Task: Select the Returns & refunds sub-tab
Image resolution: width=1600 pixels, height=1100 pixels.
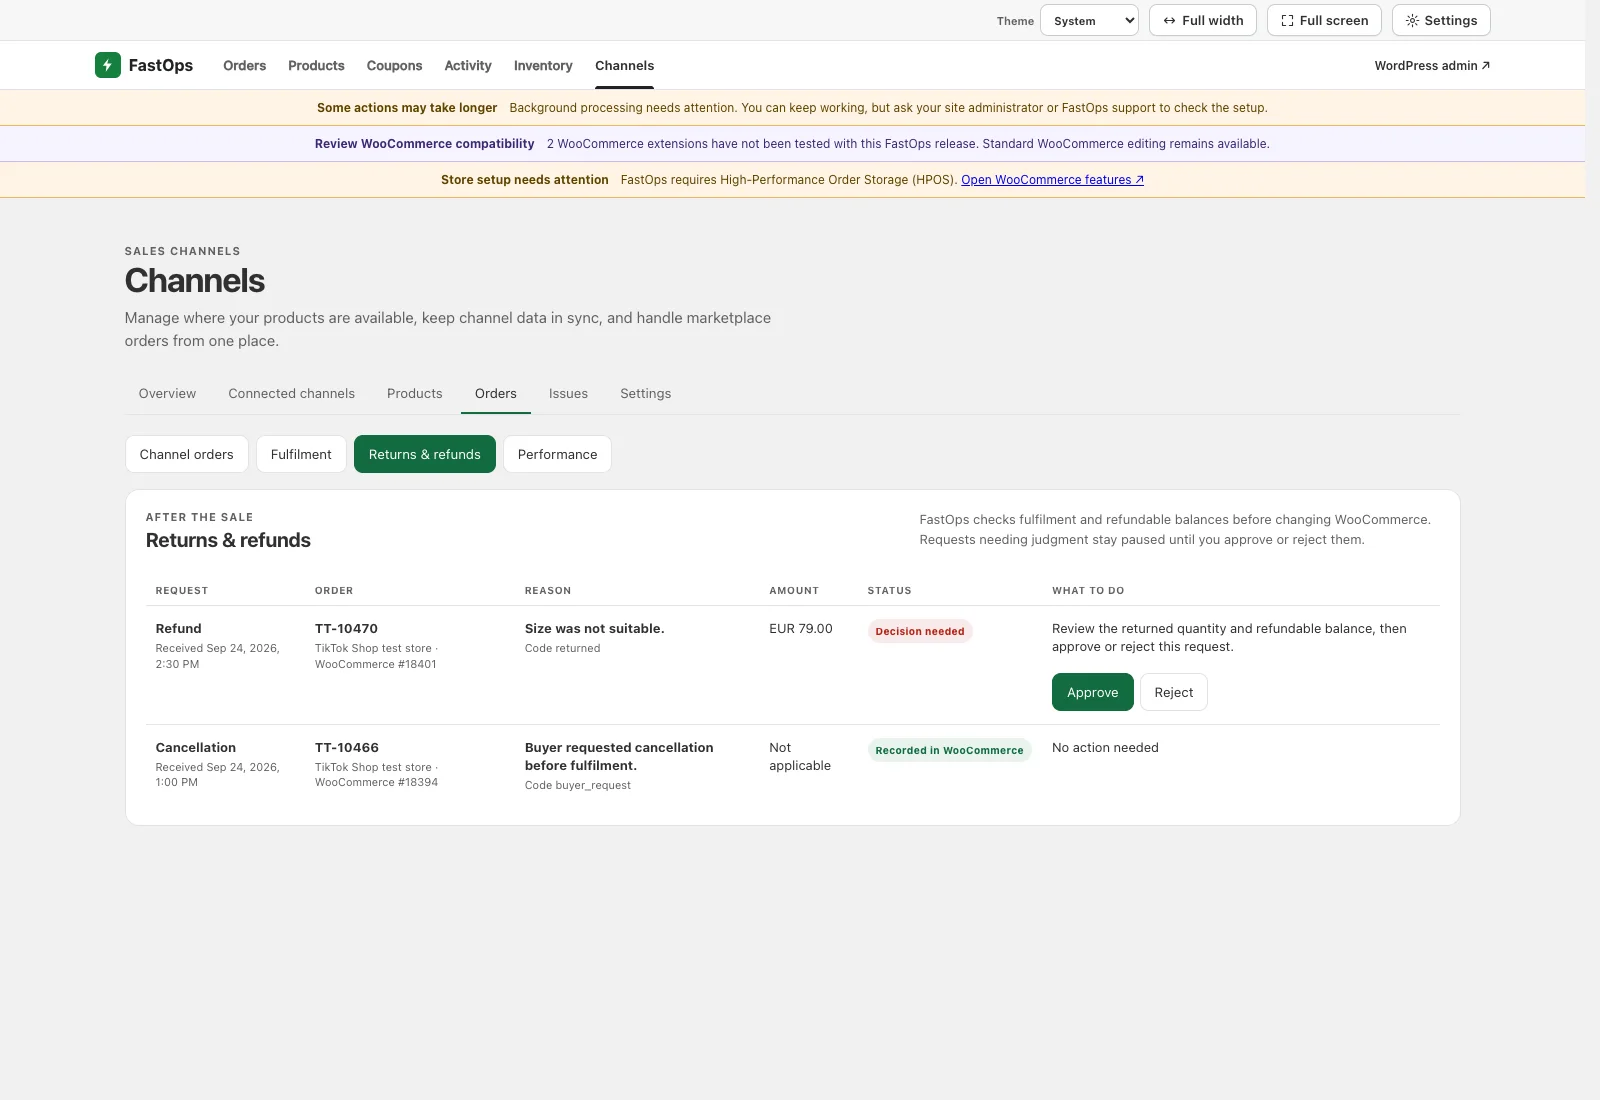Action: (425, 454)
